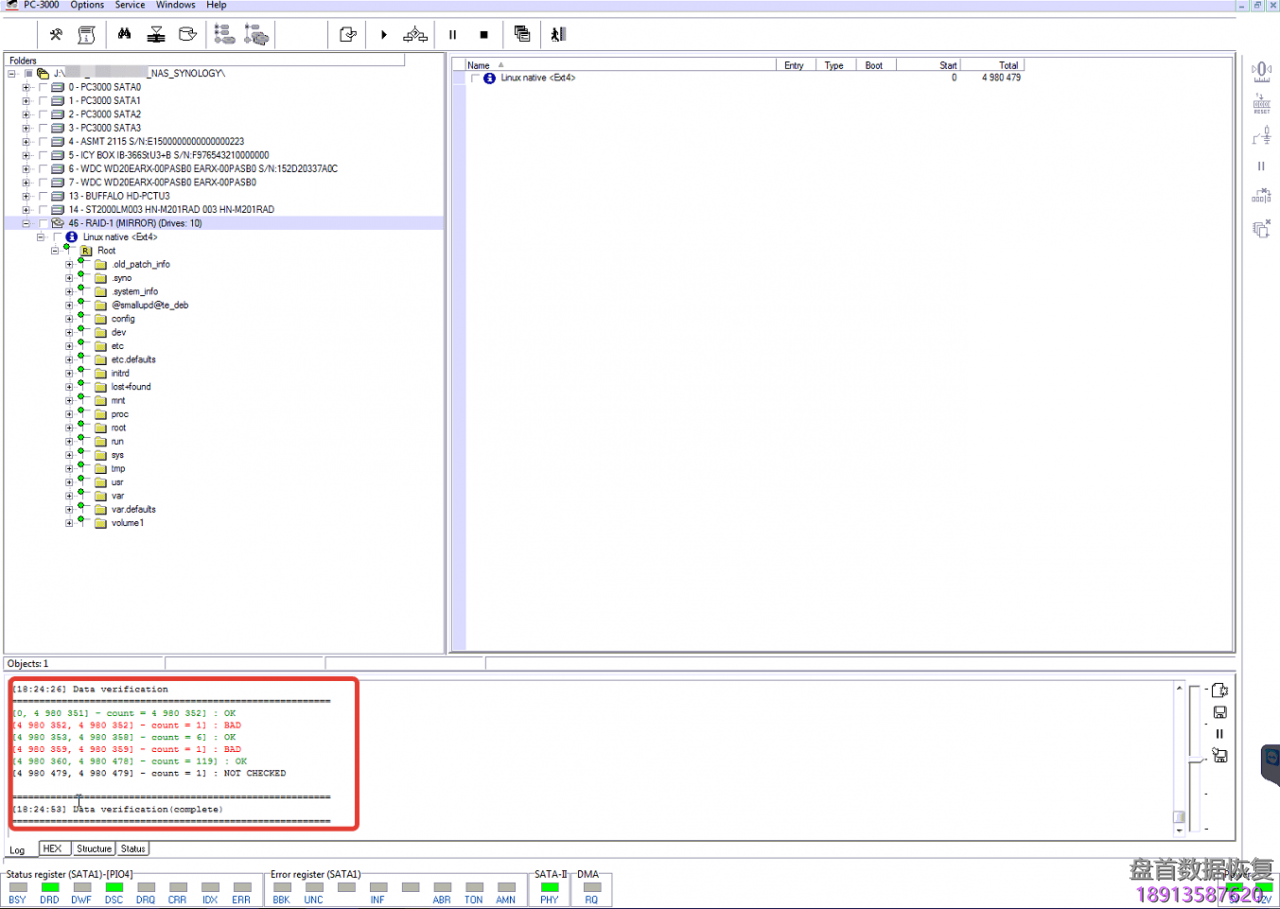Collapse the 46 - RAID-1 (MIRROR) node
1280x909 pixels.
[x=26, y=223]
